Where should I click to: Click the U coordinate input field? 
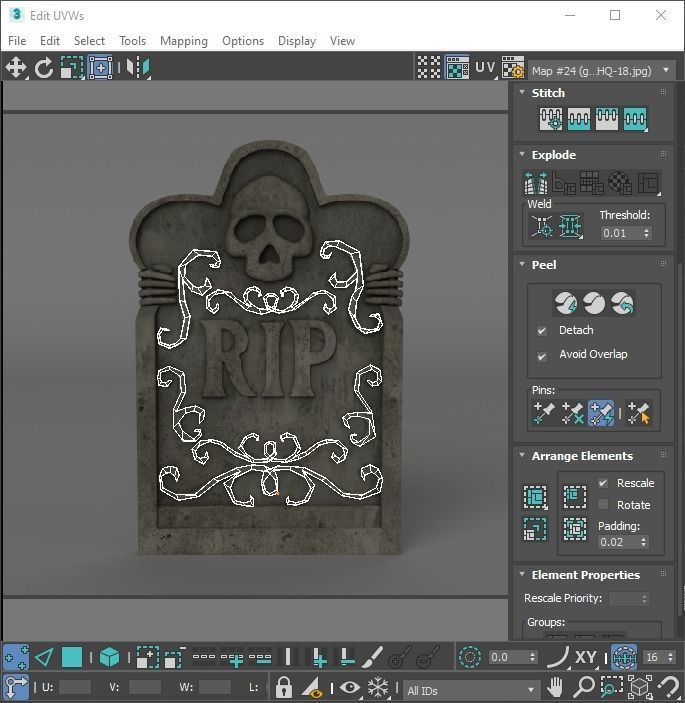coord(74,687)
